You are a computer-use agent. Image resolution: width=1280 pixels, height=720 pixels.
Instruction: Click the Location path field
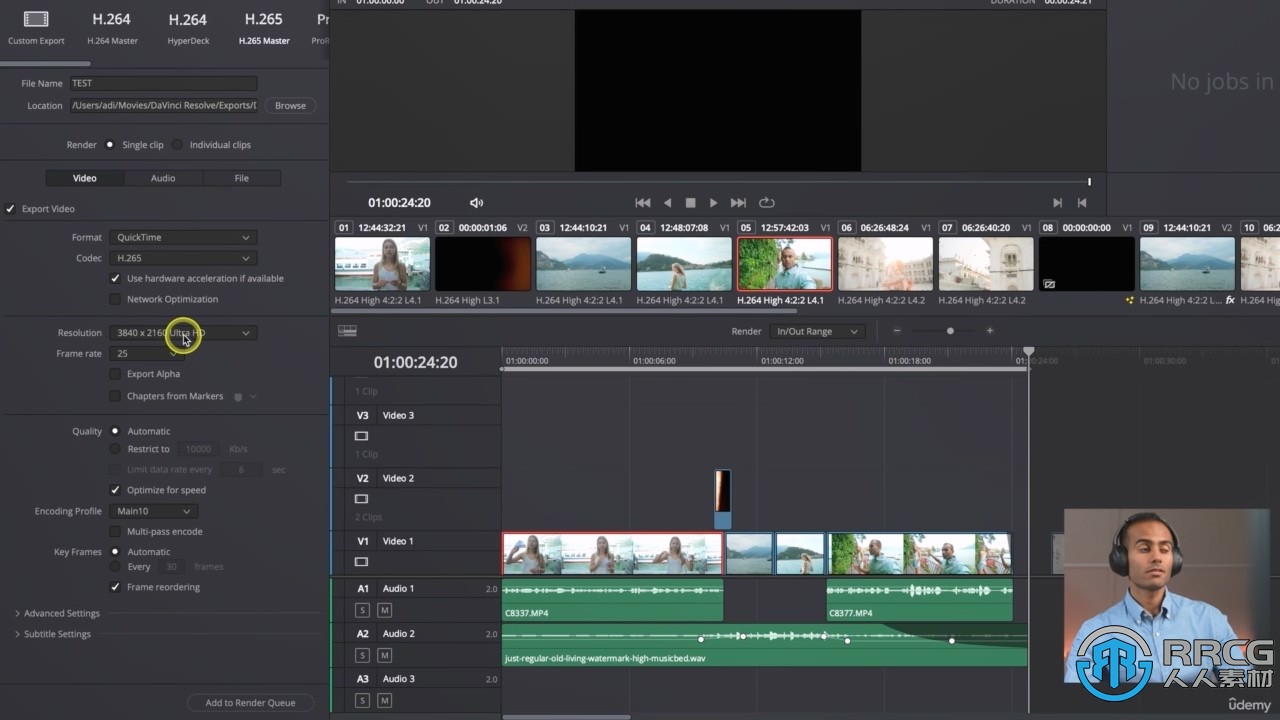163,105
